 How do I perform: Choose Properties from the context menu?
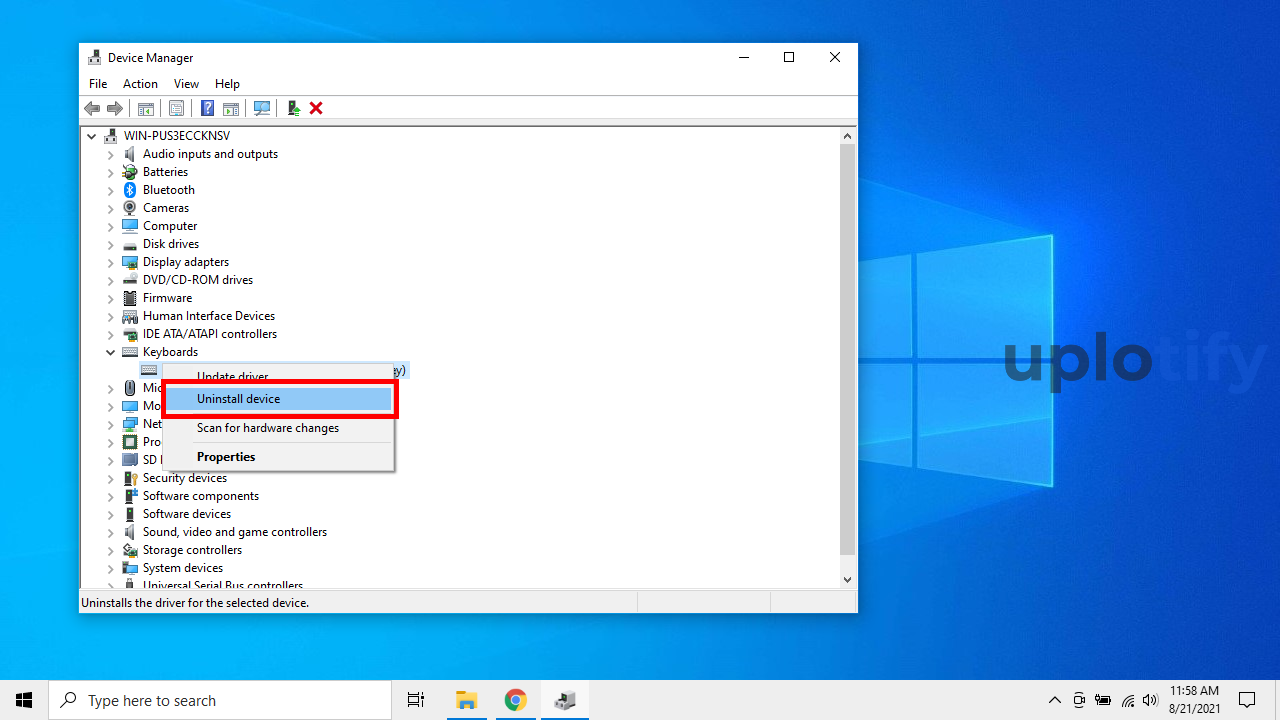tap(279, 457)
